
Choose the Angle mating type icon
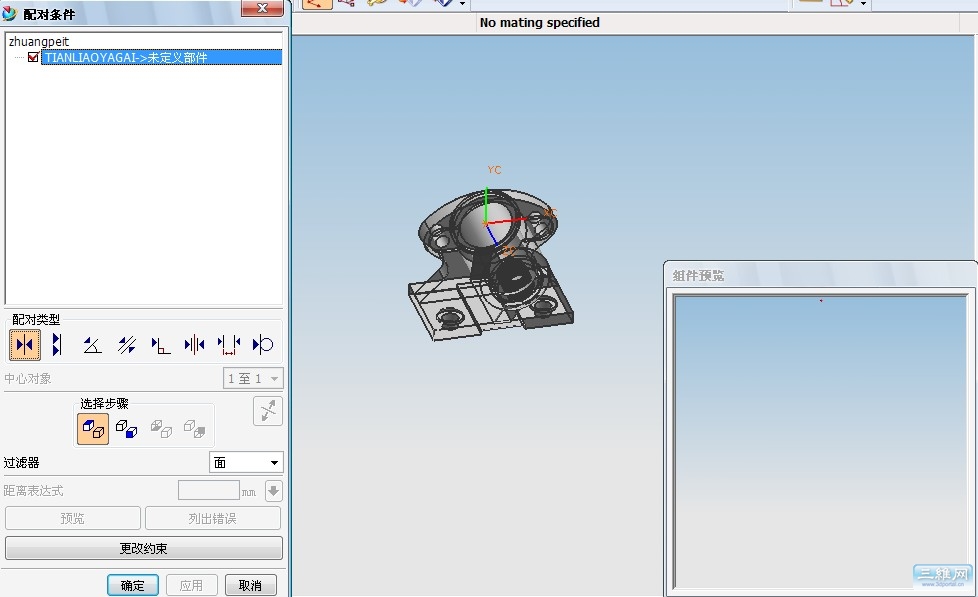point(92,344)
